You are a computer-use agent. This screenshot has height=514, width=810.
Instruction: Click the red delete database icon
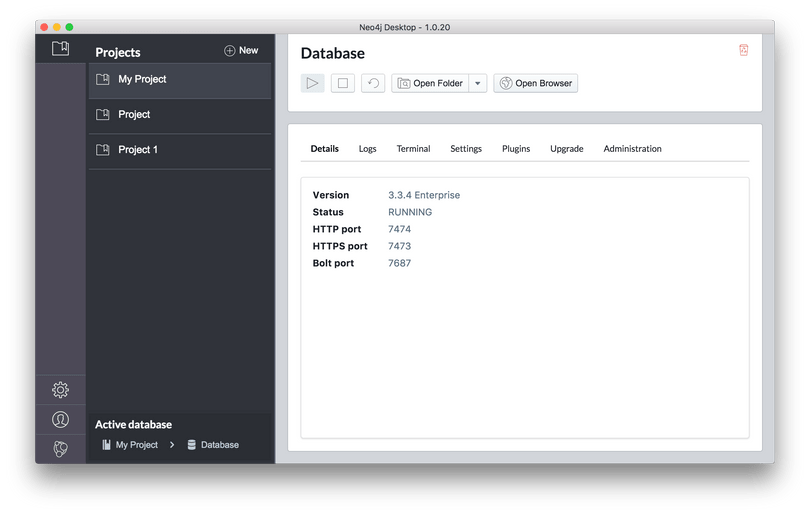coord(743,50)
